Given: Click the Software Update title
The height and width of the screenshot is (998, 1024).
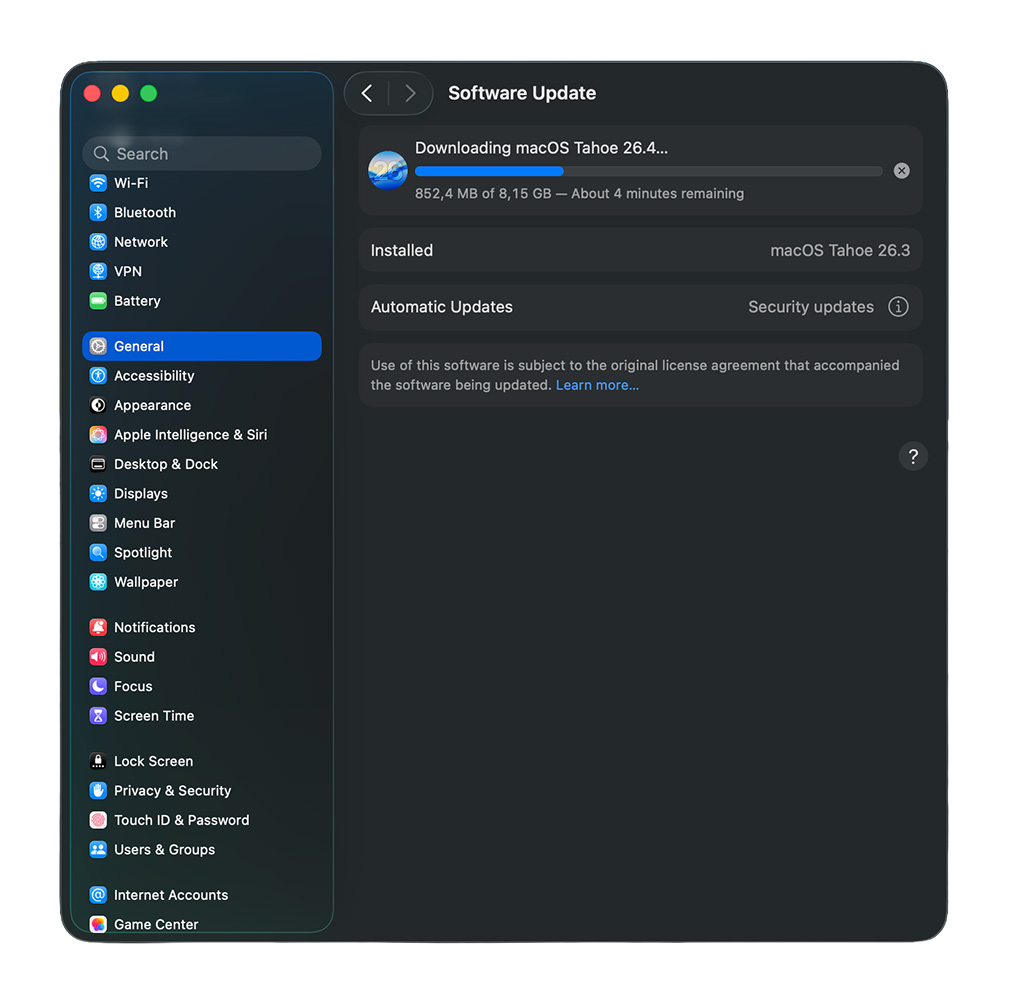Looking at the screenshot, I should point(522,93).
